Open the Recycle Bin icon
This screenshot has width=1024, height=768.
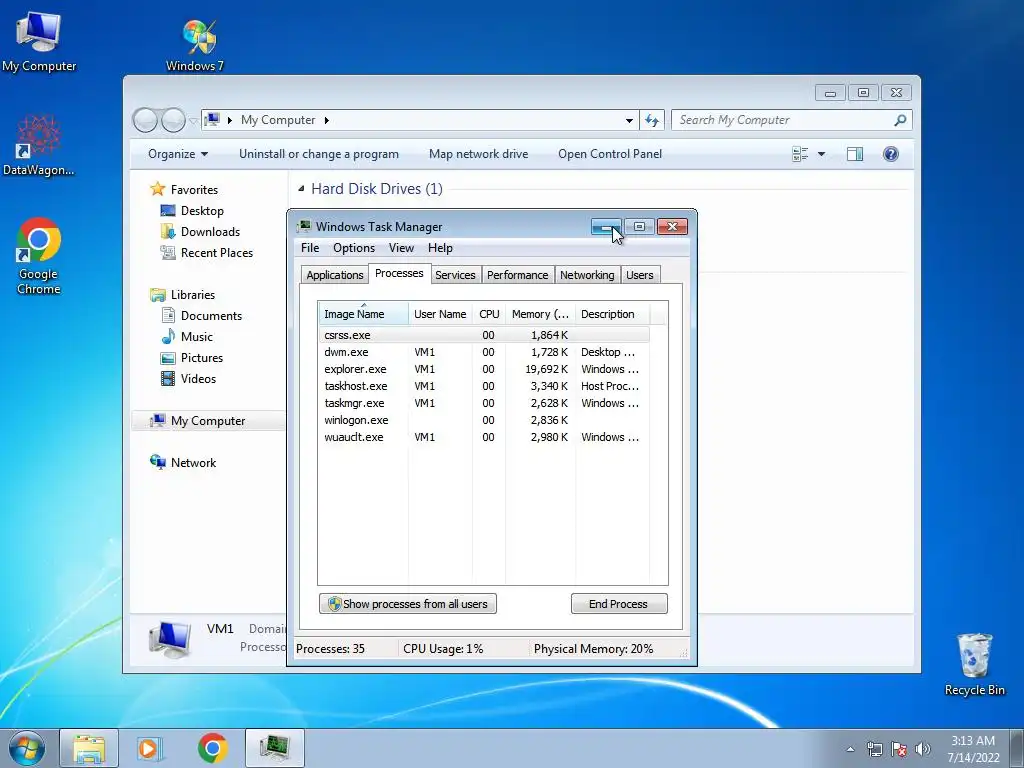click(x=974, y=664)
